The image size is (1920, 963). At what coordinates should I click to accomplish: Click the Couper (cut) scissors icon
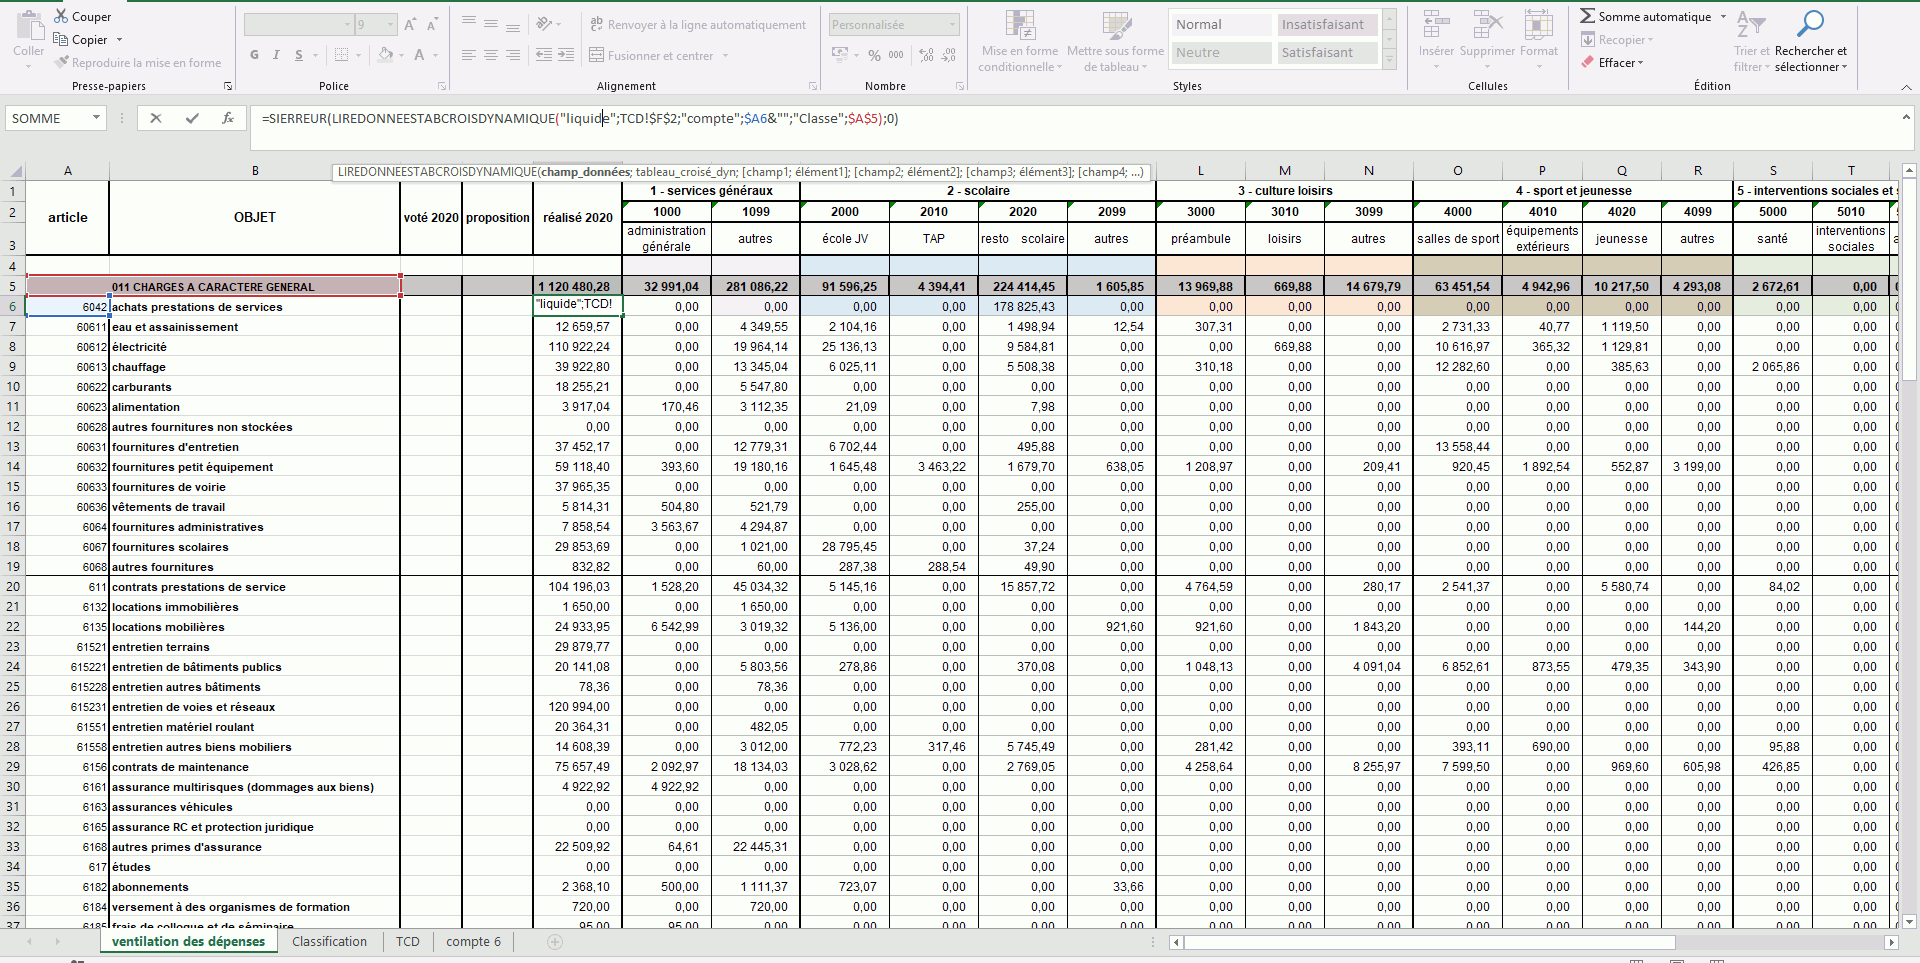pos(61,16)
